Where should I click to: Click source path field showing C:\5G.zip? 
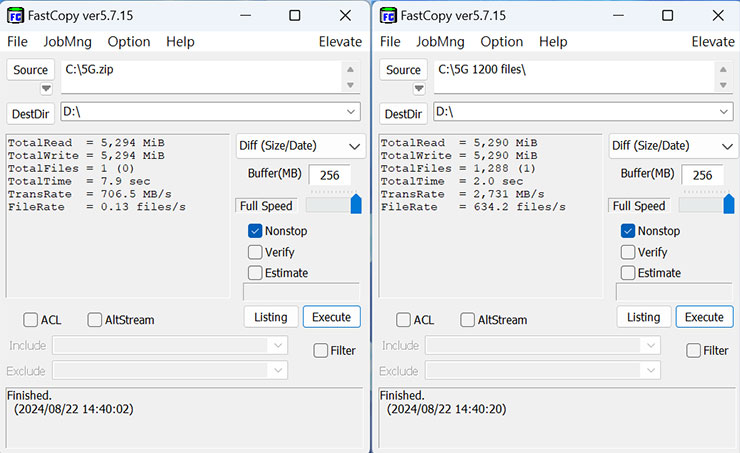coord(202,77)
